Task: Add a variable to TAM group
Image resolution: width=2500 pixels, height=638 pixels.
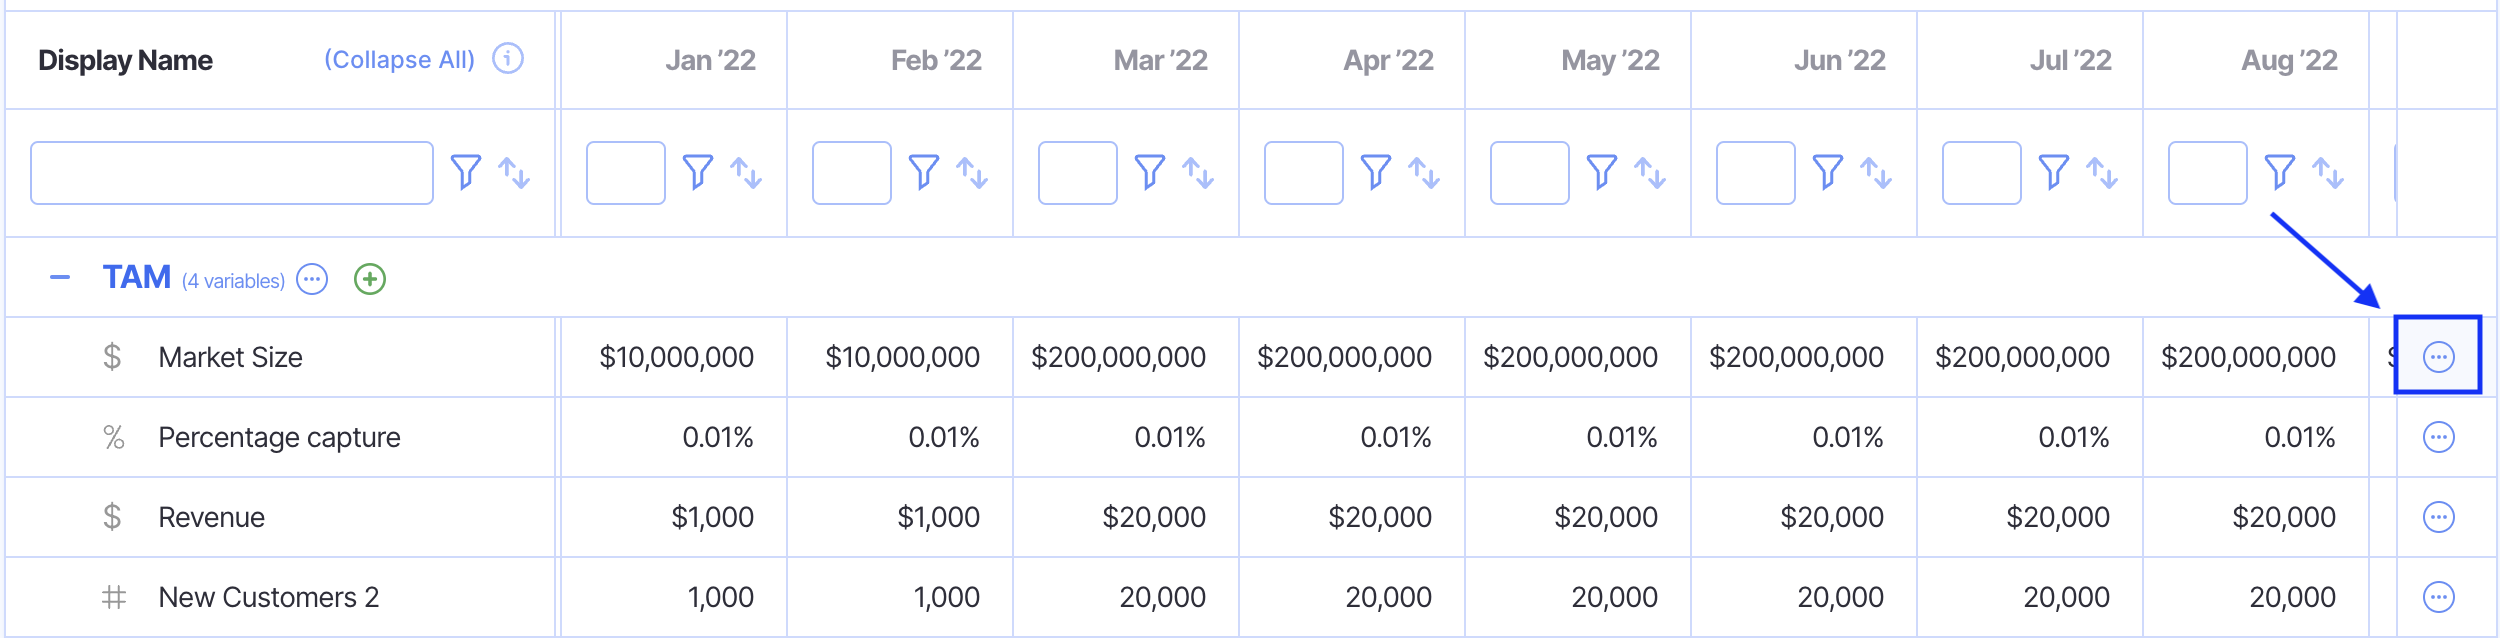Action: click(x=370, y=279)
